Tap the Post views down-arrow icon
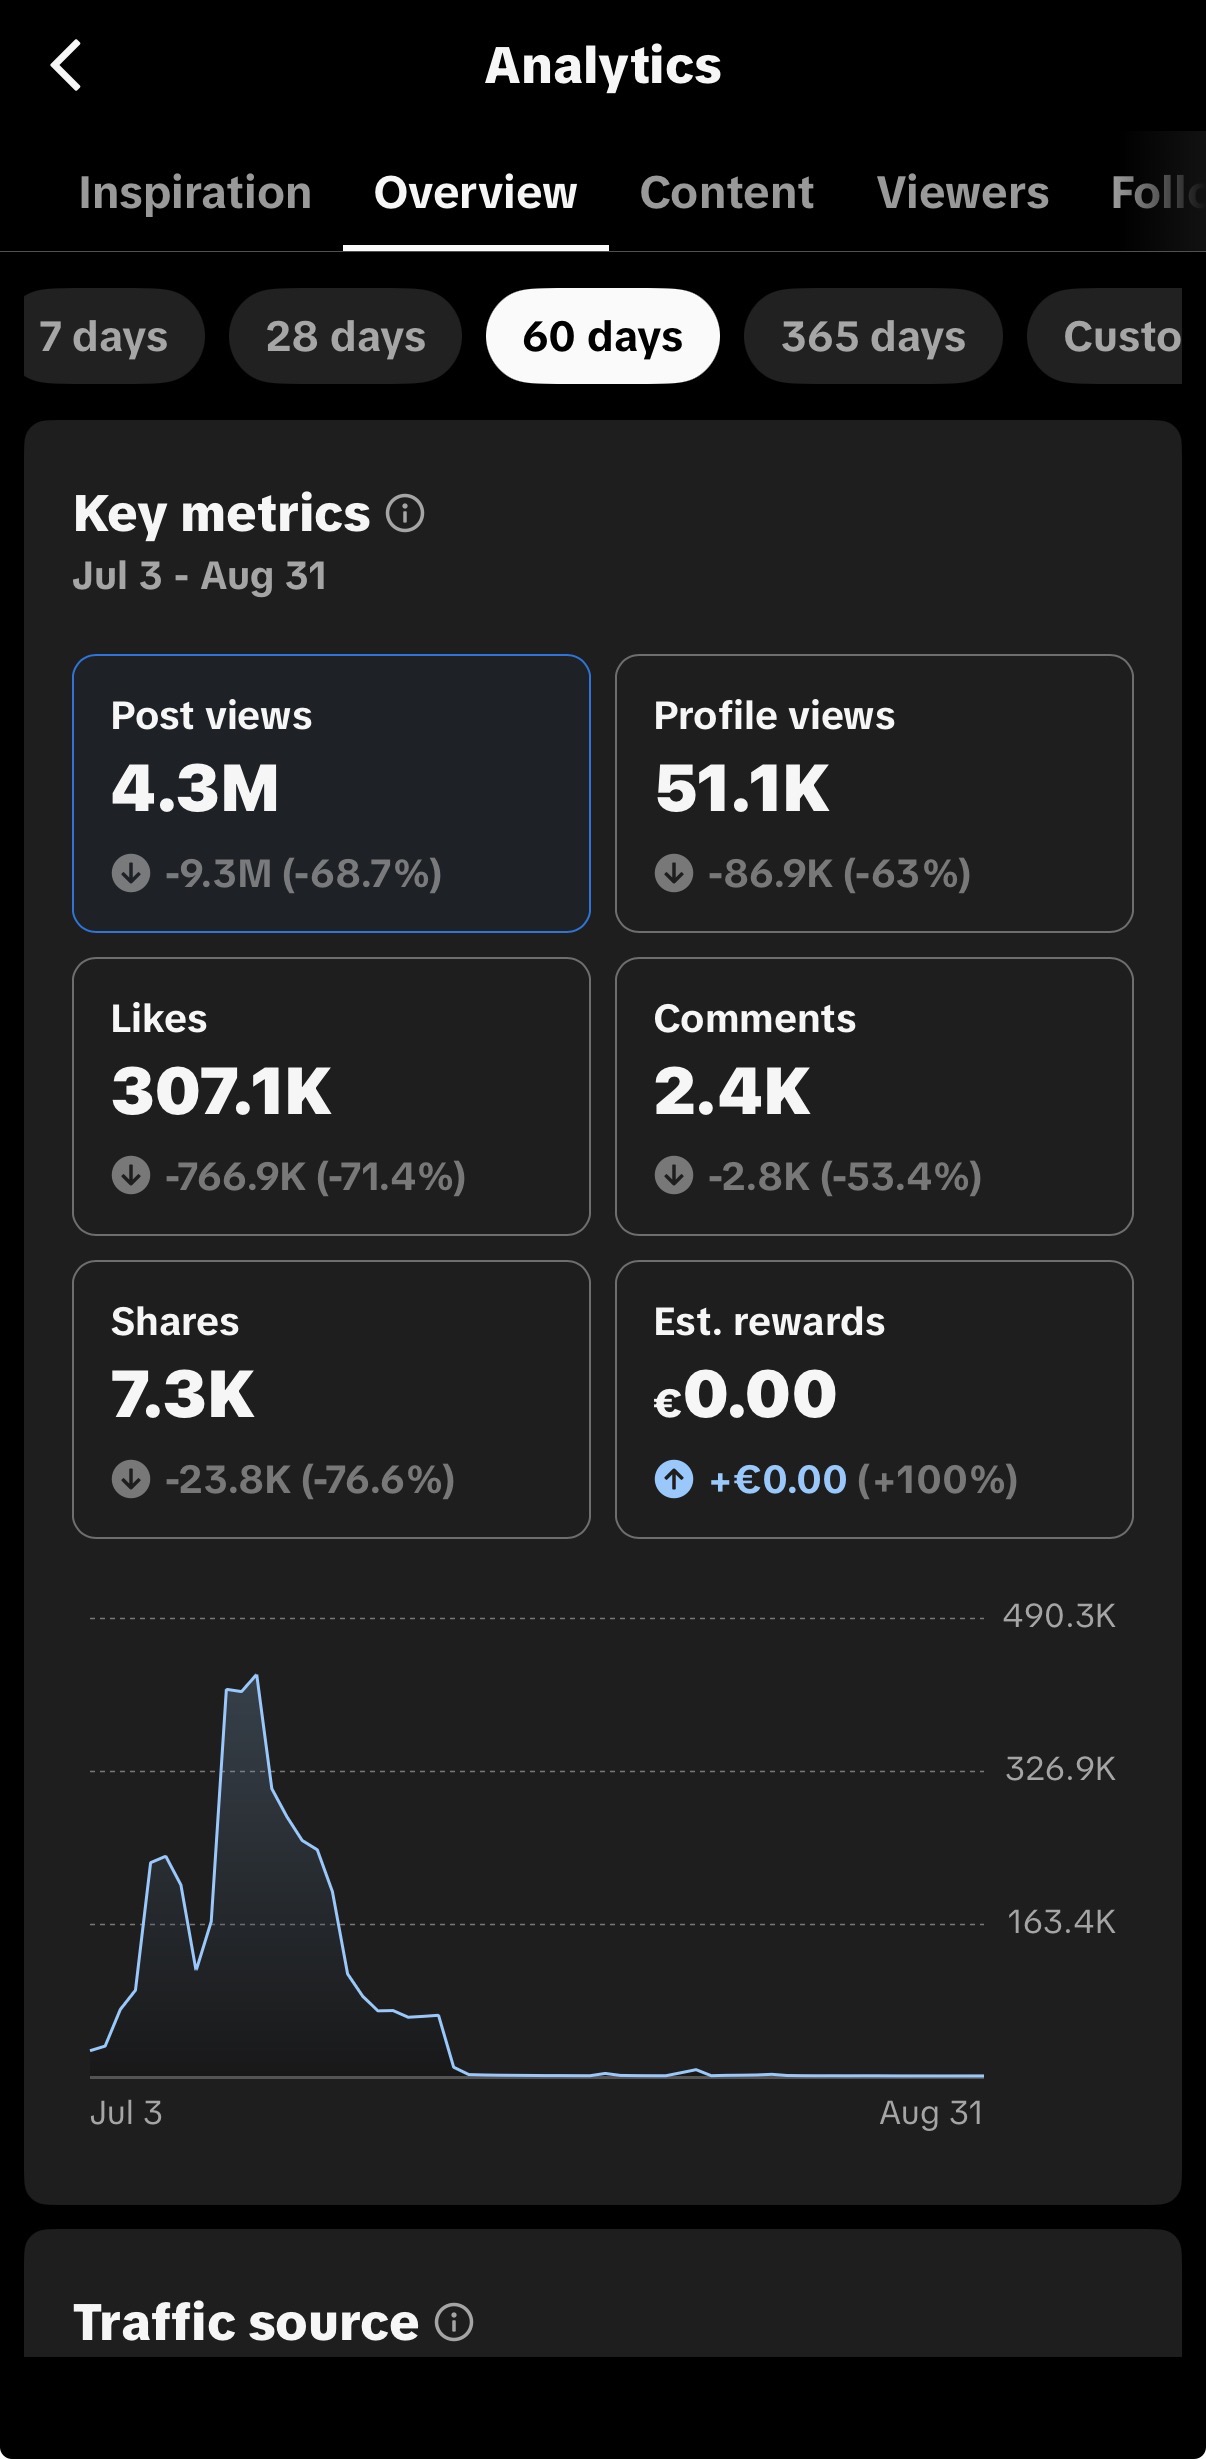This screenshot has height=2459, width=1206. pos(131,873)
